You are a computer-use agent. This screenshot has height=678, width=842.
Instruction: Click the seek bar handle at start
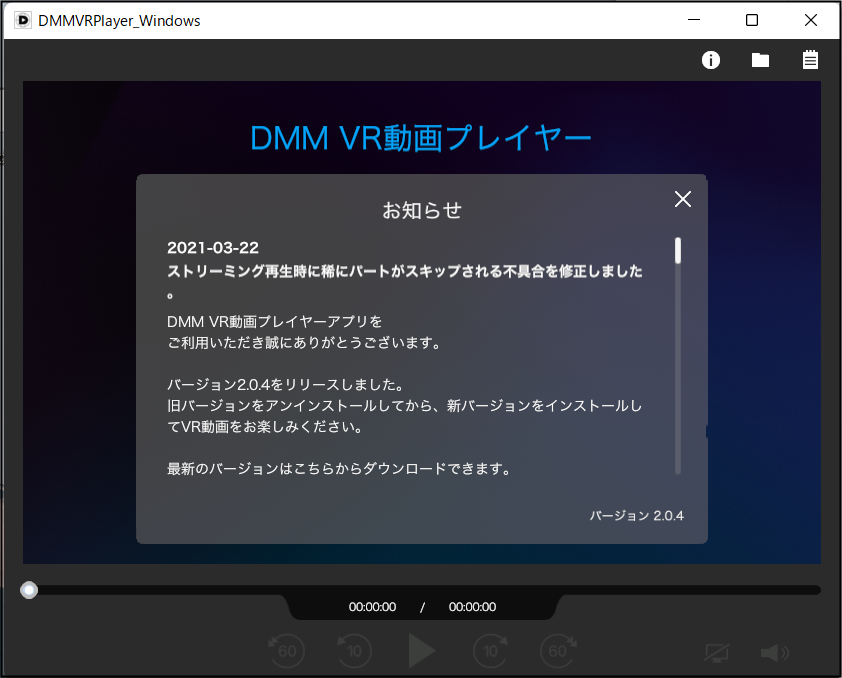click(29, 590)
